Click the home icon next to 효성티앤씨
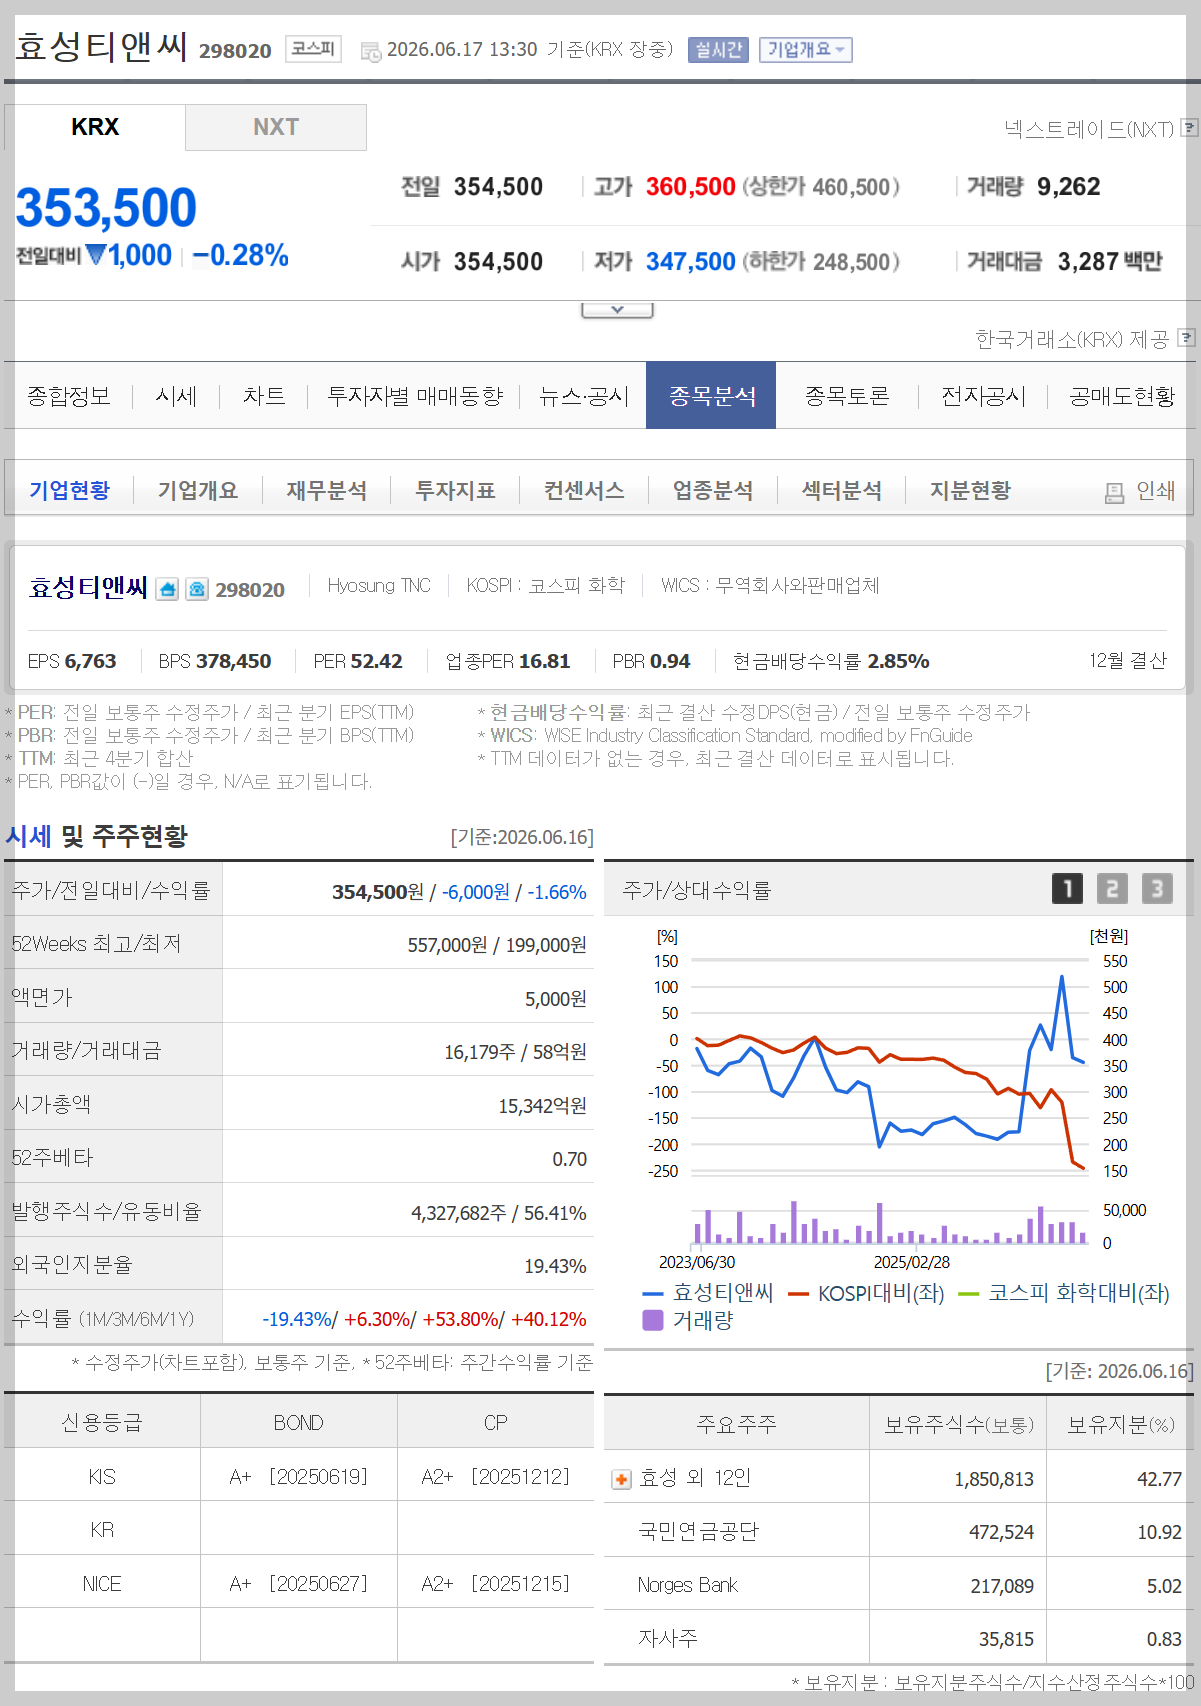The width and height of the screenshot is (1201, 1706). (x=167, y=589)
